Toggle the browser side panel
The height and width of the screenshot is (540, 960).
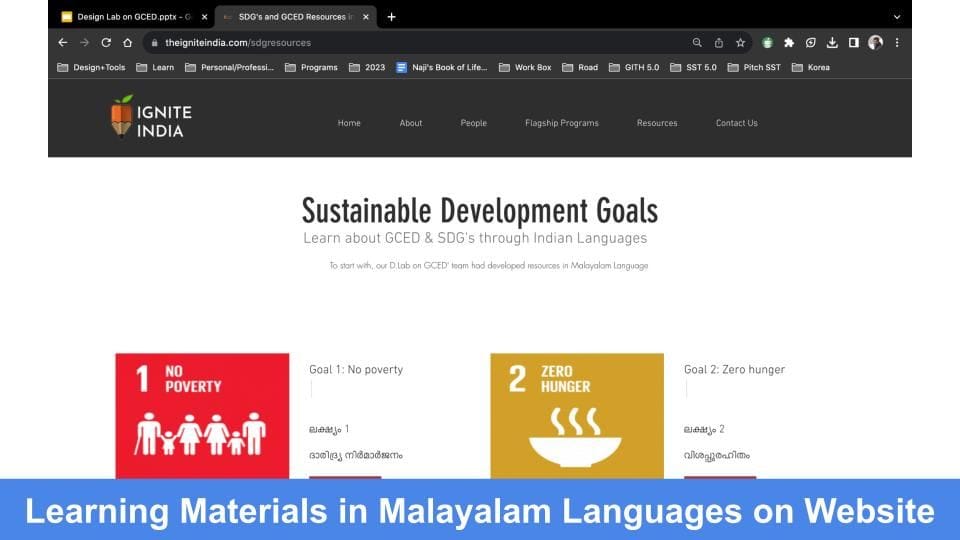[854, 43]
